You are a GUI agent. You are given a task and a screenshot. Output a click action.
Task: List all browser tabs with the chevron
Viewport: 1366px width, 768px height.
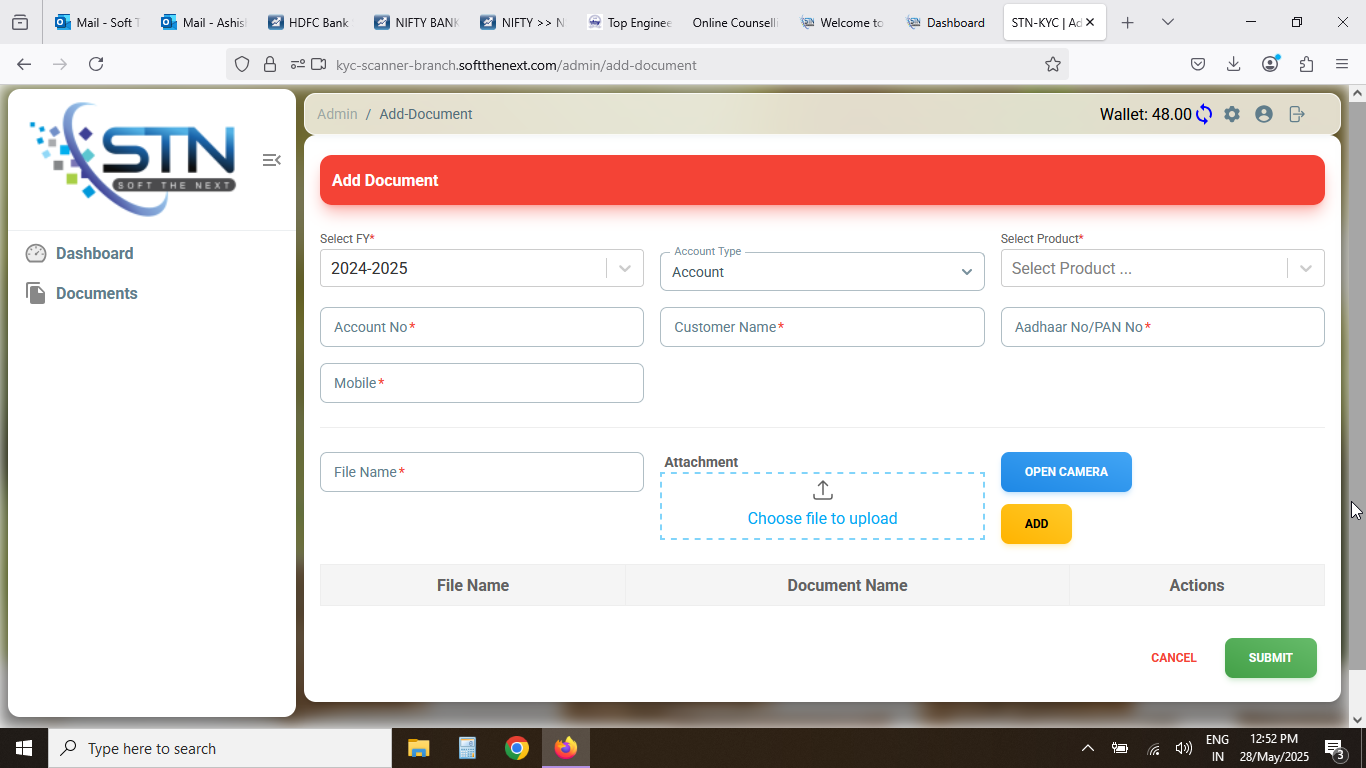[1167, 22]
